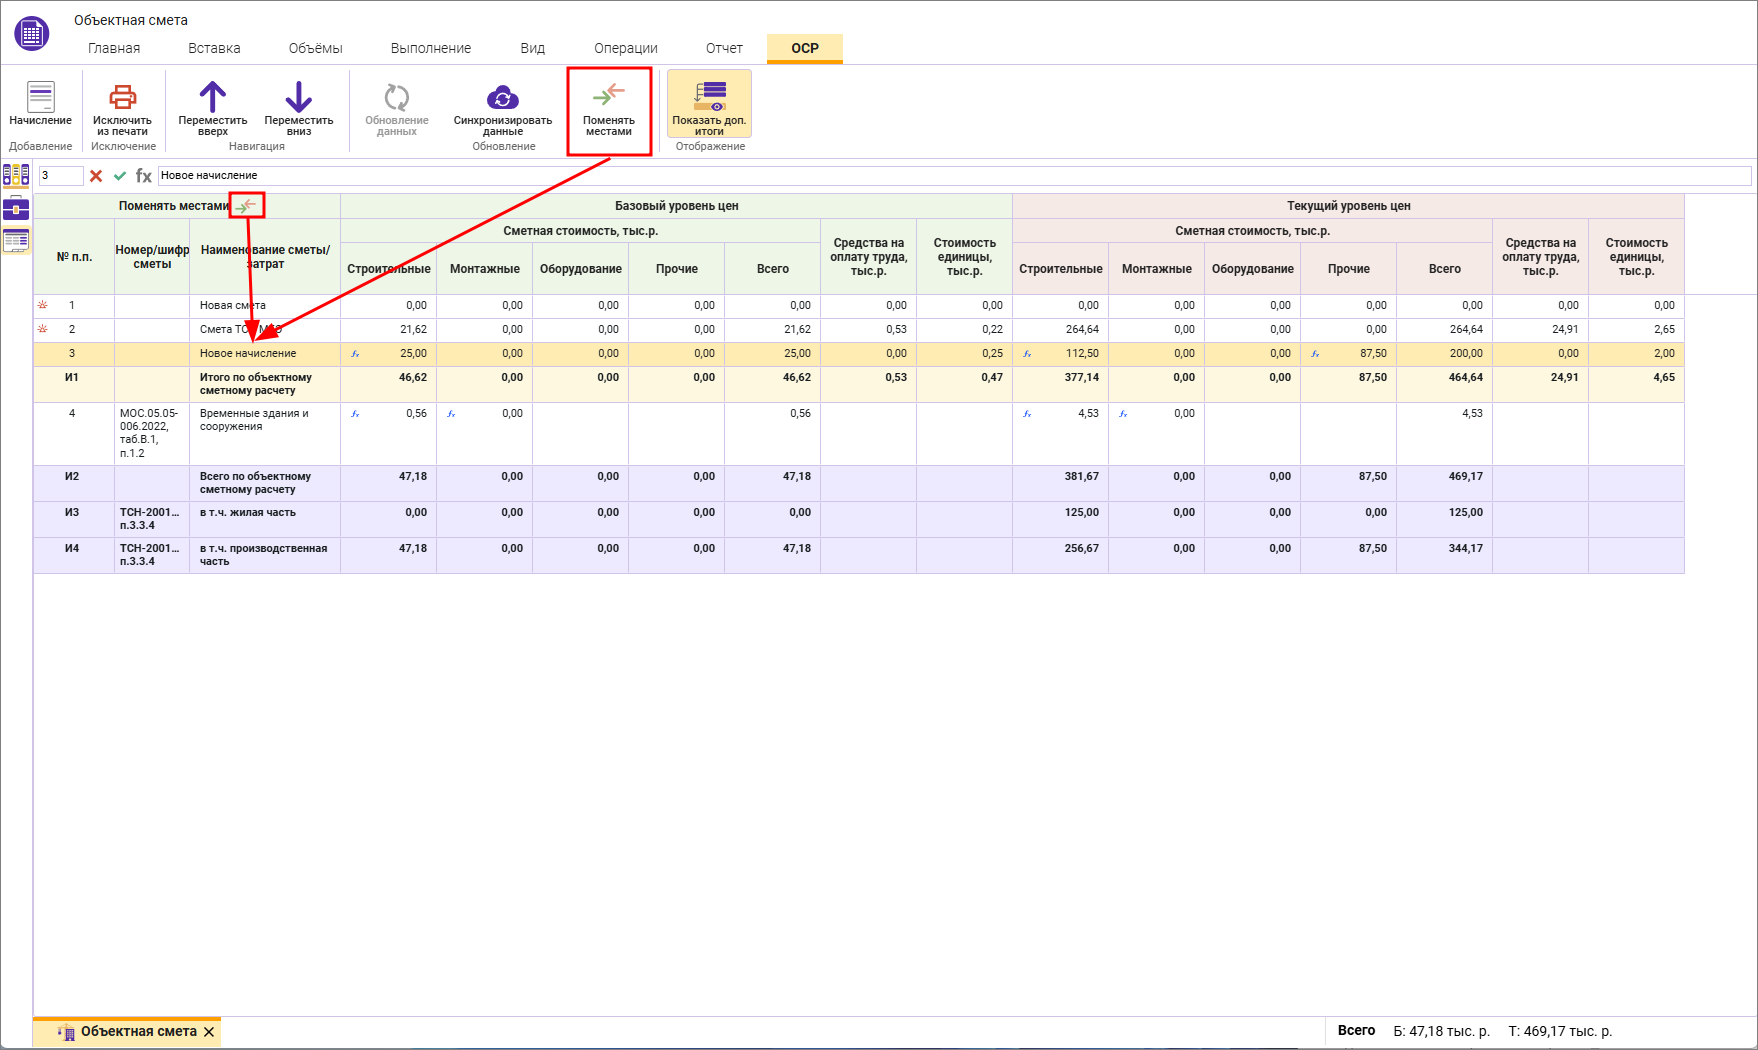The image size is (1758, 1050).
Task: Confirm entry with green checkmark
Action: 120,176
